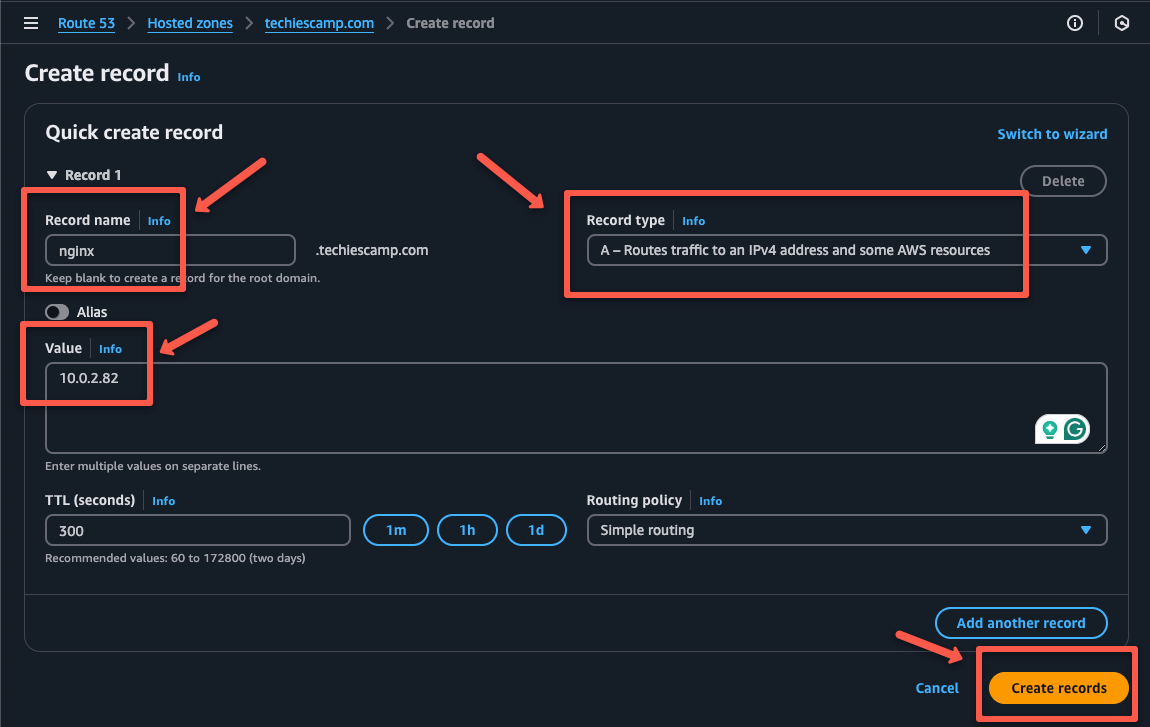
Task: Click 'Enter multiple values on separate lines.' hint
Action: [x=153, y=466]
